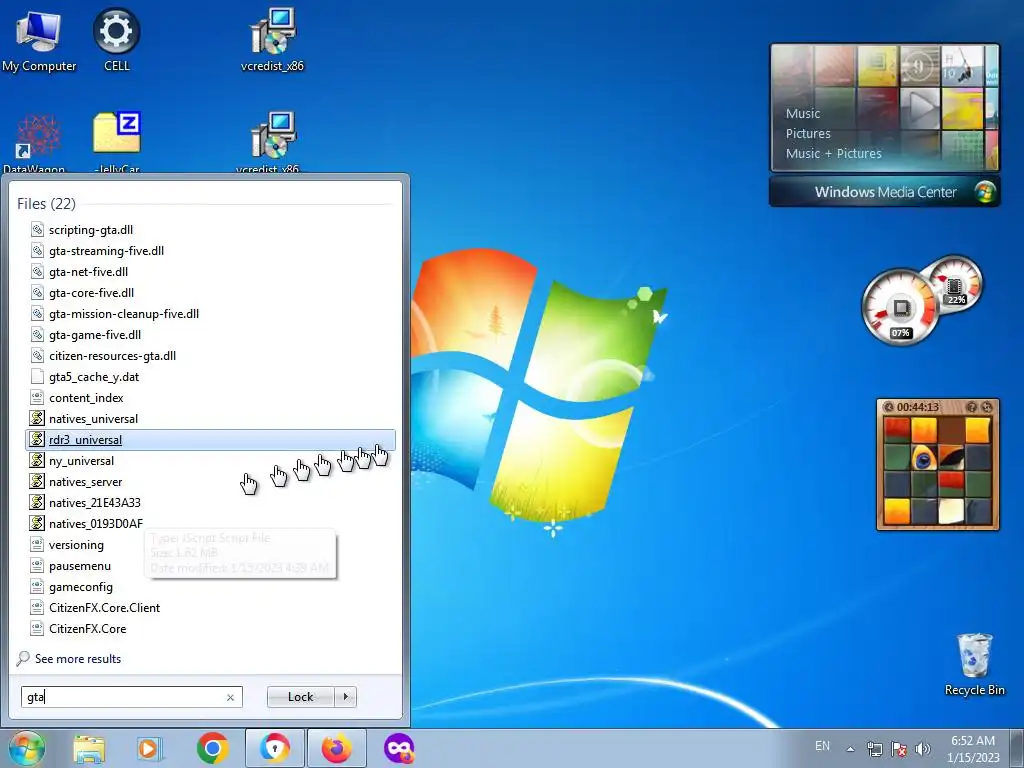Click the white puzzle tile

pos(950,511)
